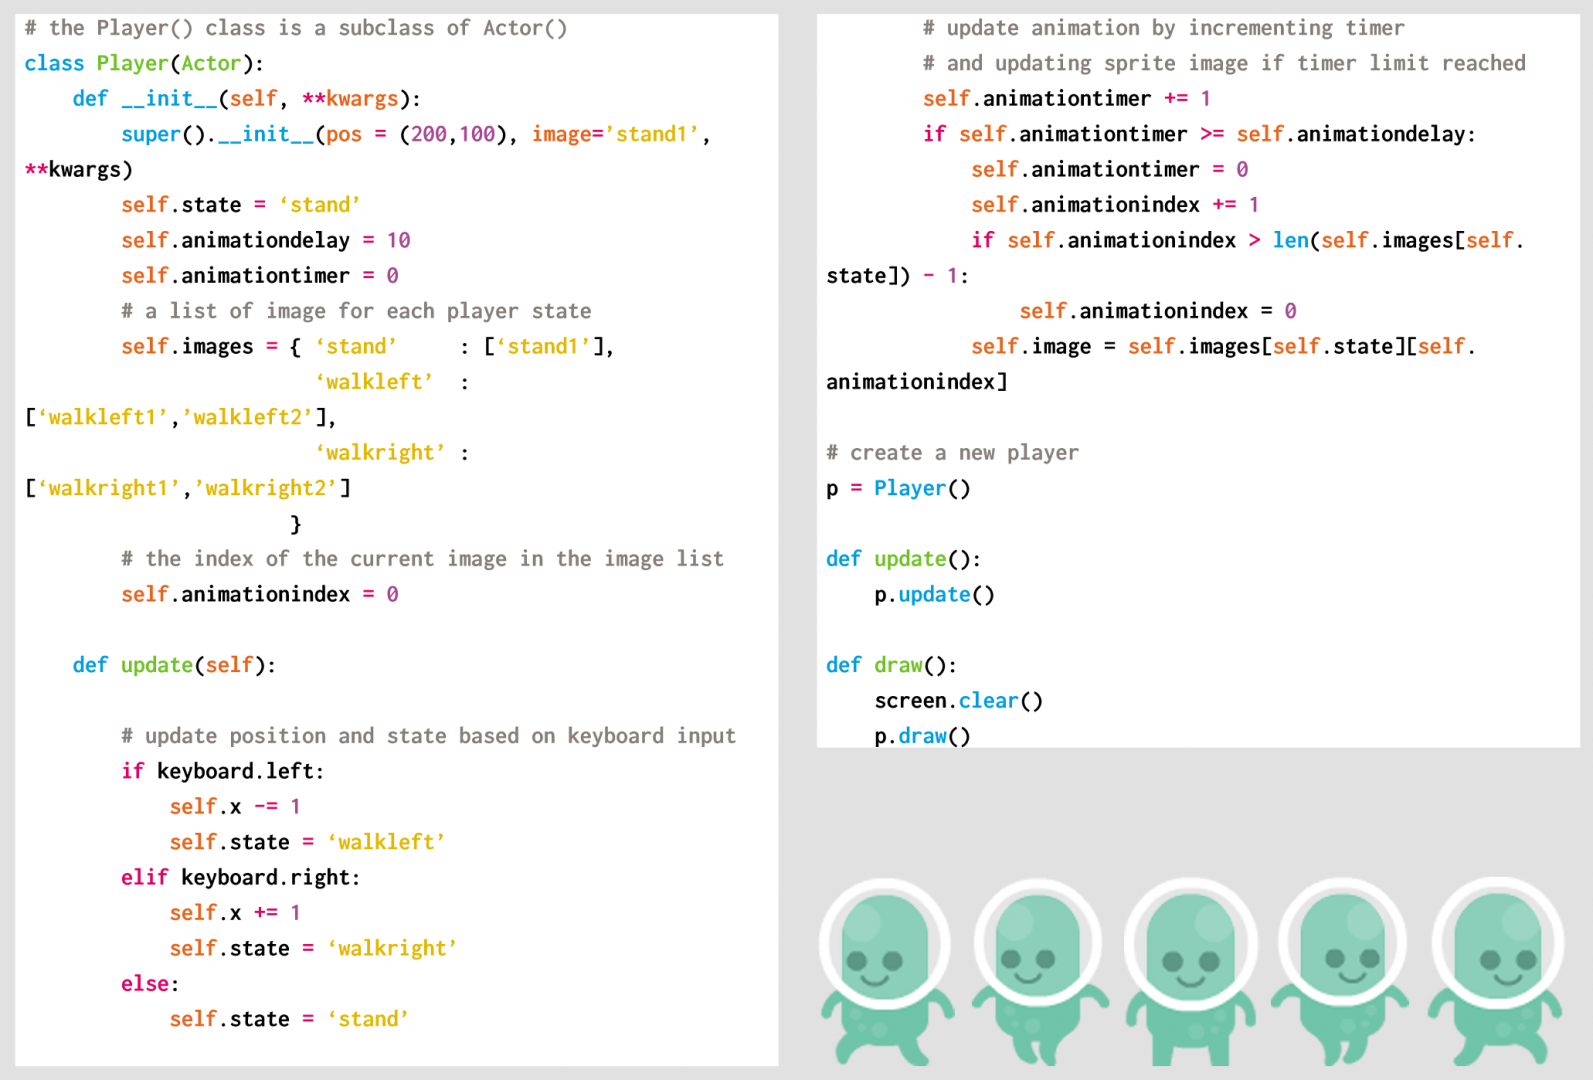1593x1080 pixels.
Task: Click the 'class Player(Actor):' line
Action: click(x=144, y=64)
